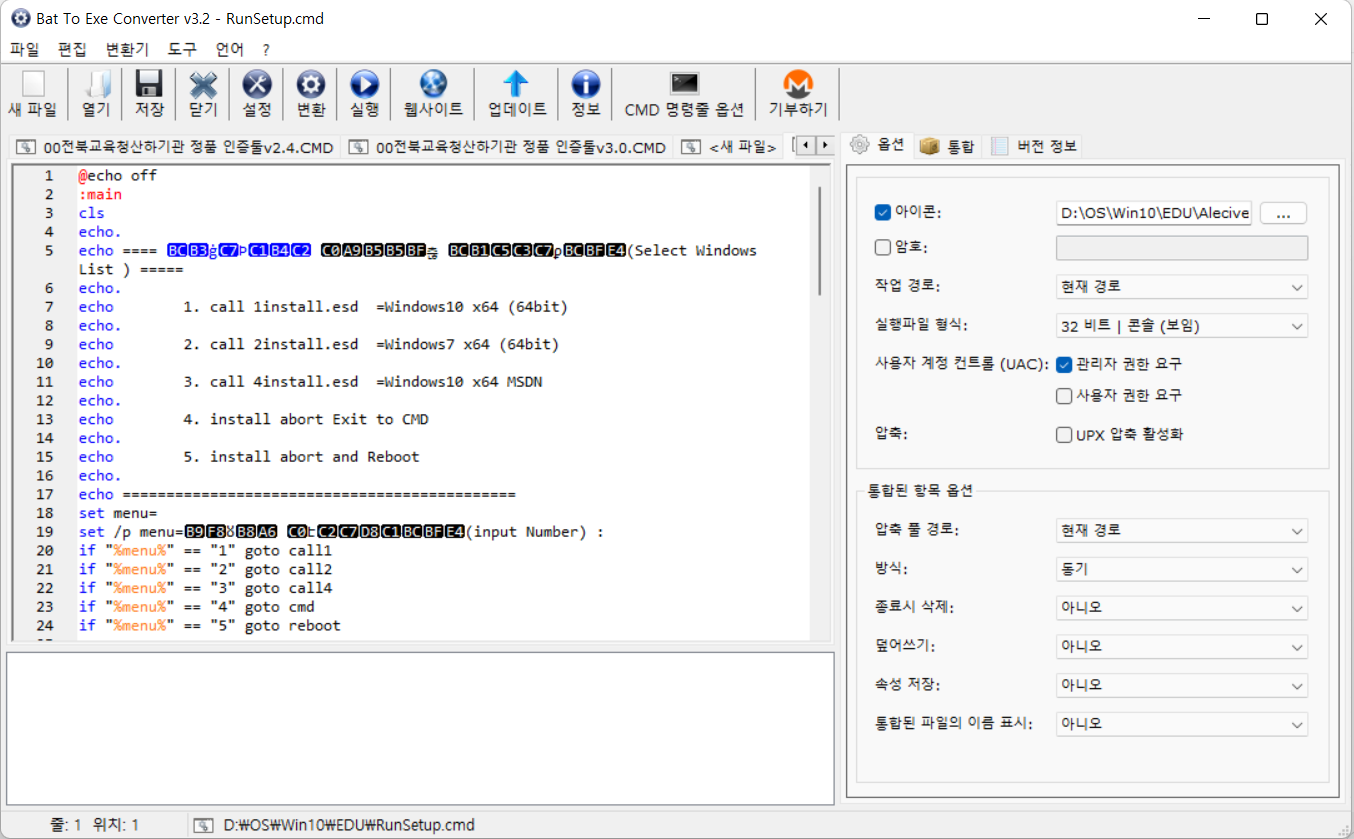Click the ':main' label on line 2
This screenshot has width=1354, height=839.
pyautogui.click(x=100, y=195)
